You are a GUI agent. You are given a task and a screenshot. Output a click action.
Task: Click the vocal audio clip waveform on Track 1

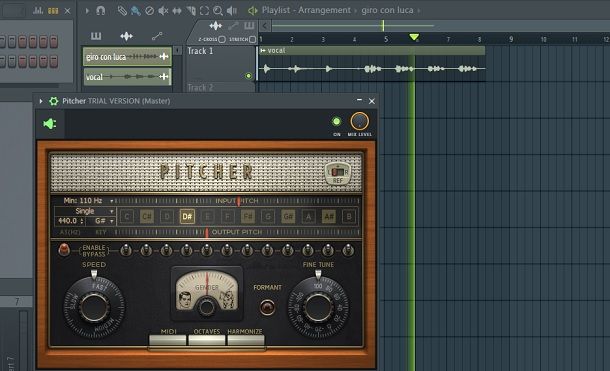[372, 69]
